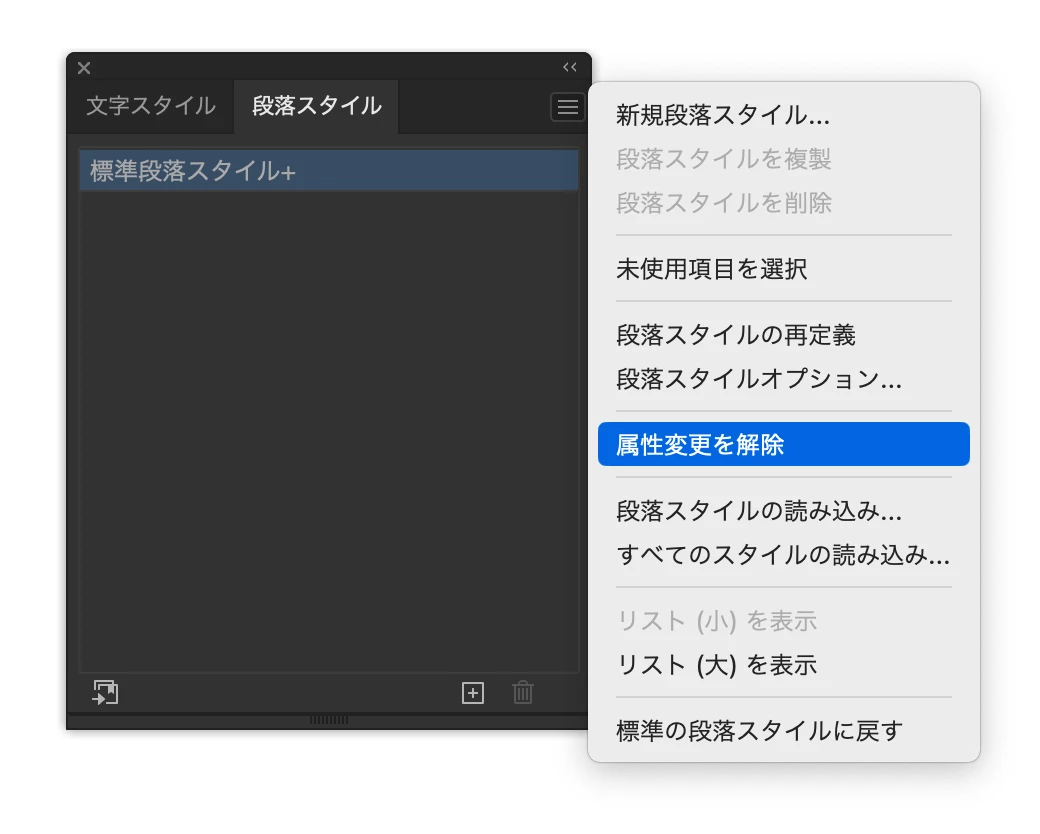Collapse panel using double chevron icon
This screenshot has width=1040, height=834.
[570, 67]
